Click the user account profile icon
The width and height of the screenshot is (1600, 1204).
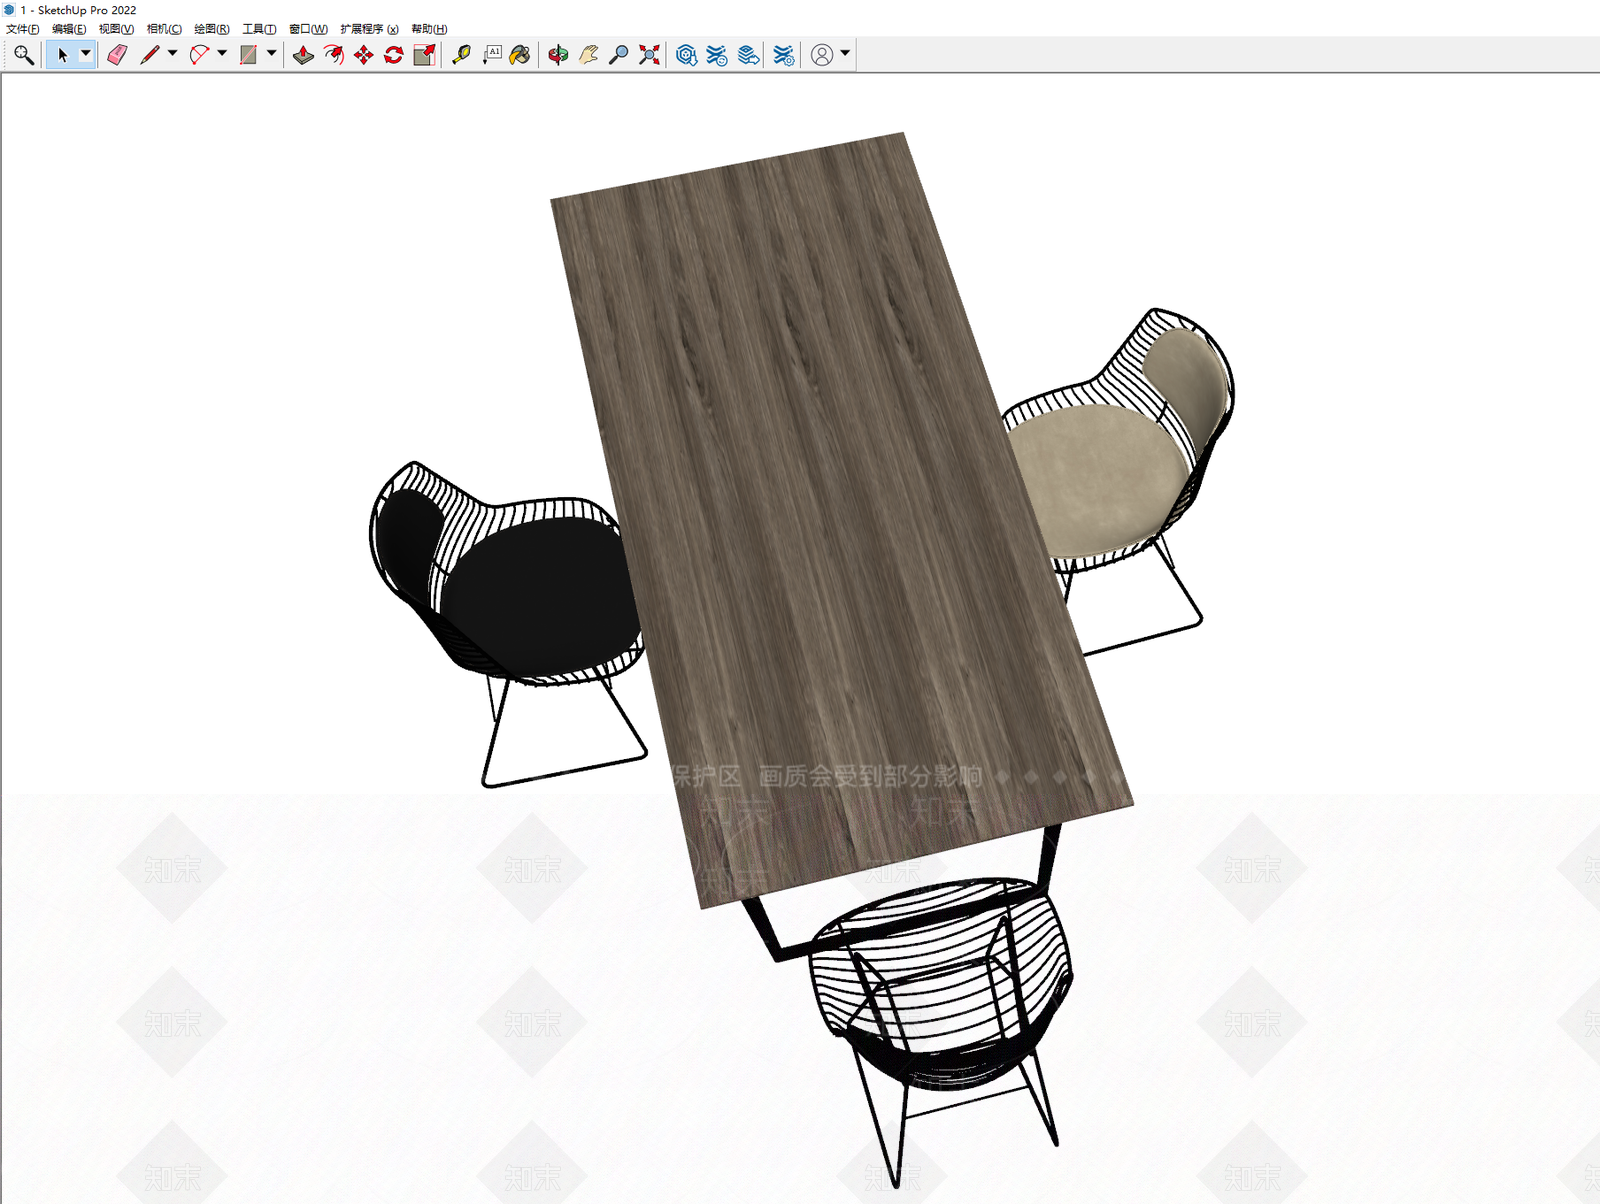(x=822, y=55)
